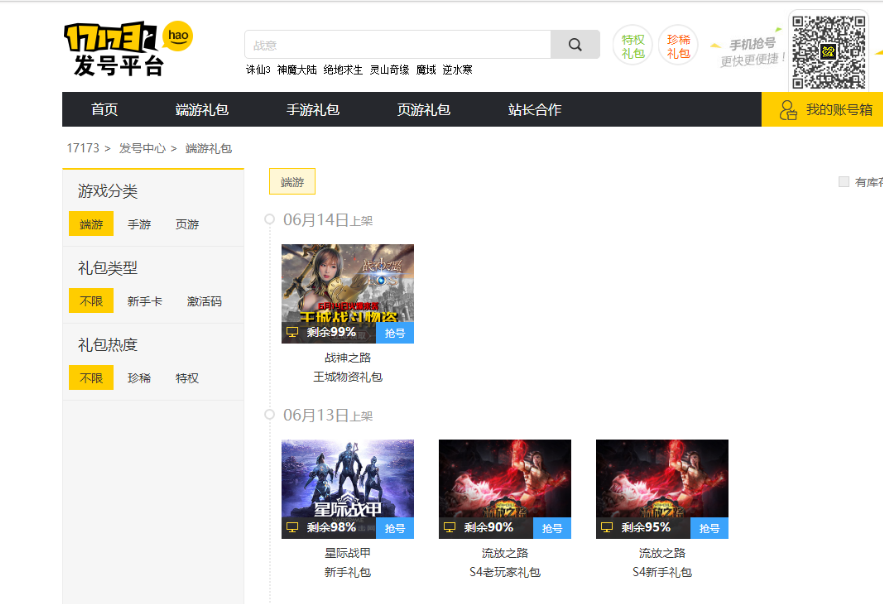The width and height of the screenshot is (883, 604).
Task: Select 激活码 gift type filter
Action: (x=204, y=301)
